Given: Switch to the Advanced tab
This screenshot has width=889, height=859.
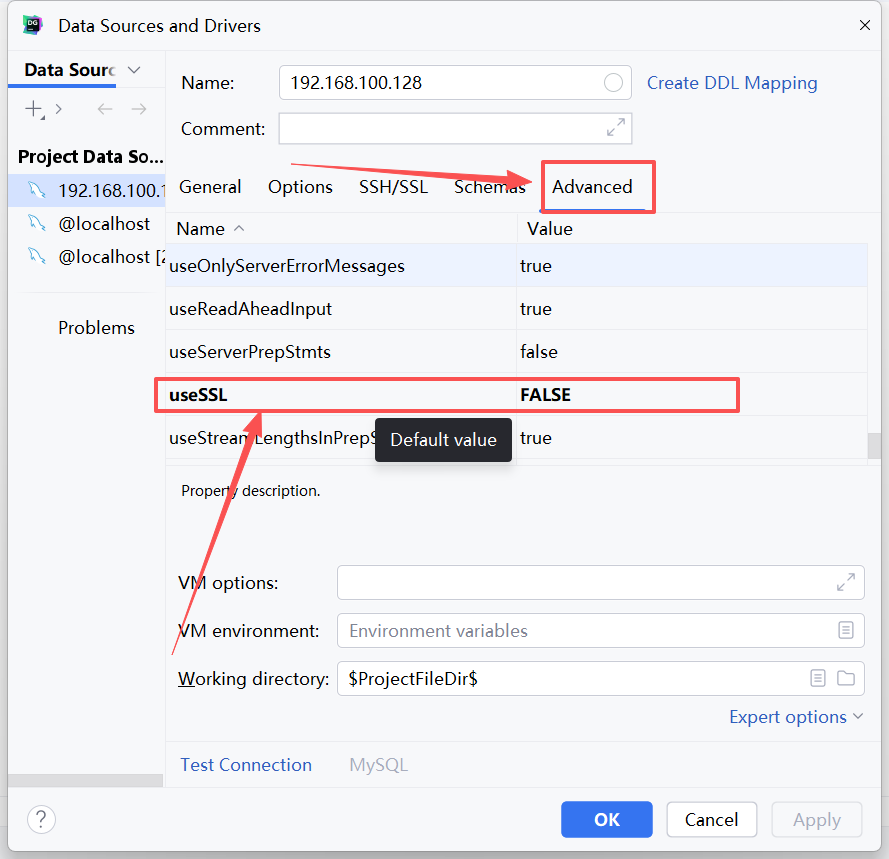Looking at the screenshot, I should 592,187.
